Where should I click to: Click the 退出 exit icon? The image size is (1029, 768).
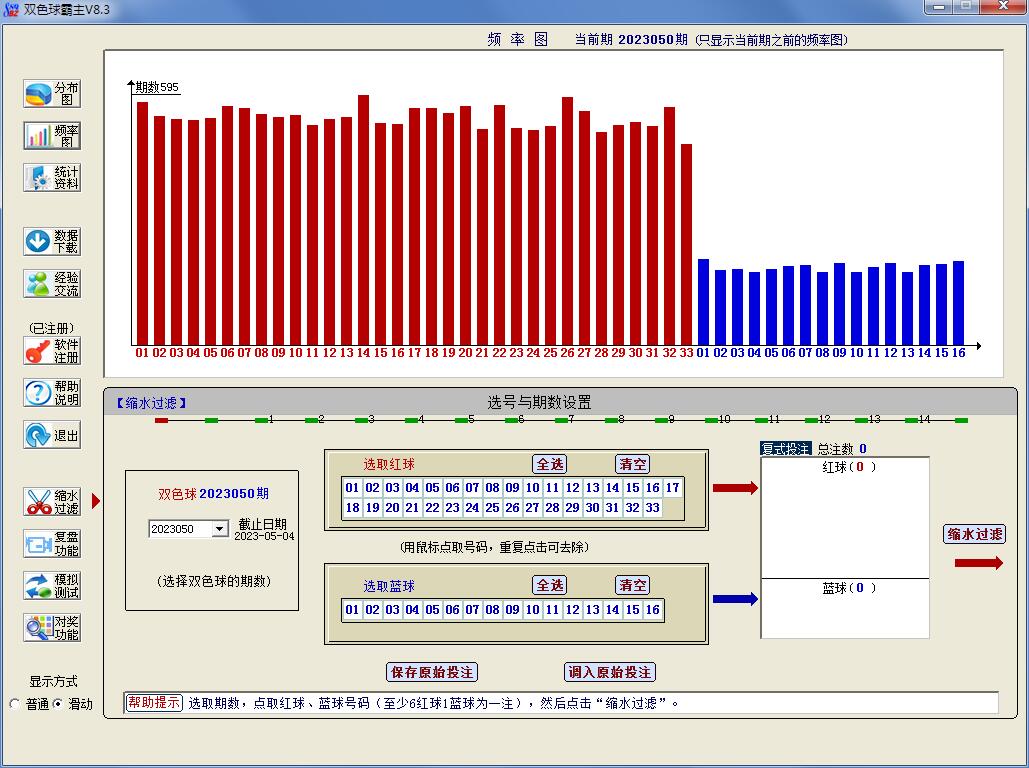pyautogui.click(x=40, y=435)
